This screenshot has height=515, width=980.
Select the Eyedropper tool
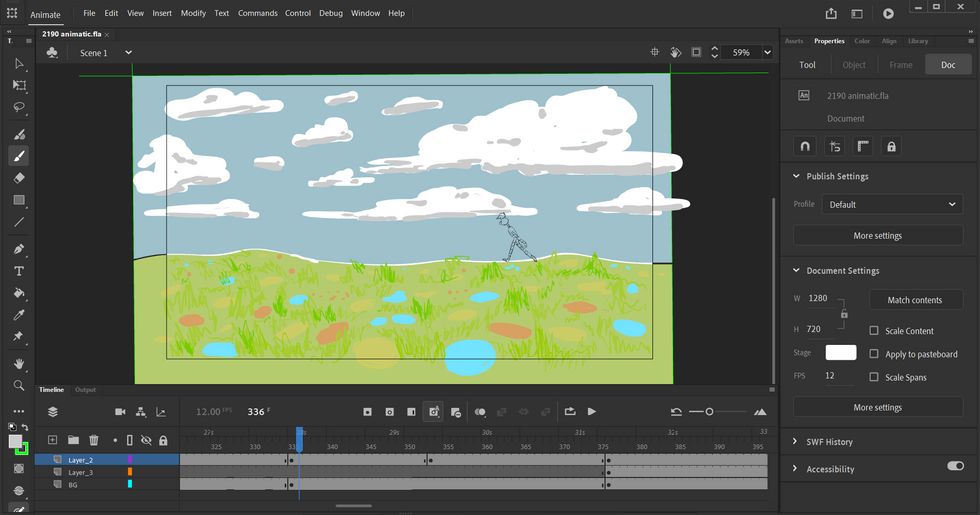click(19, 315)
